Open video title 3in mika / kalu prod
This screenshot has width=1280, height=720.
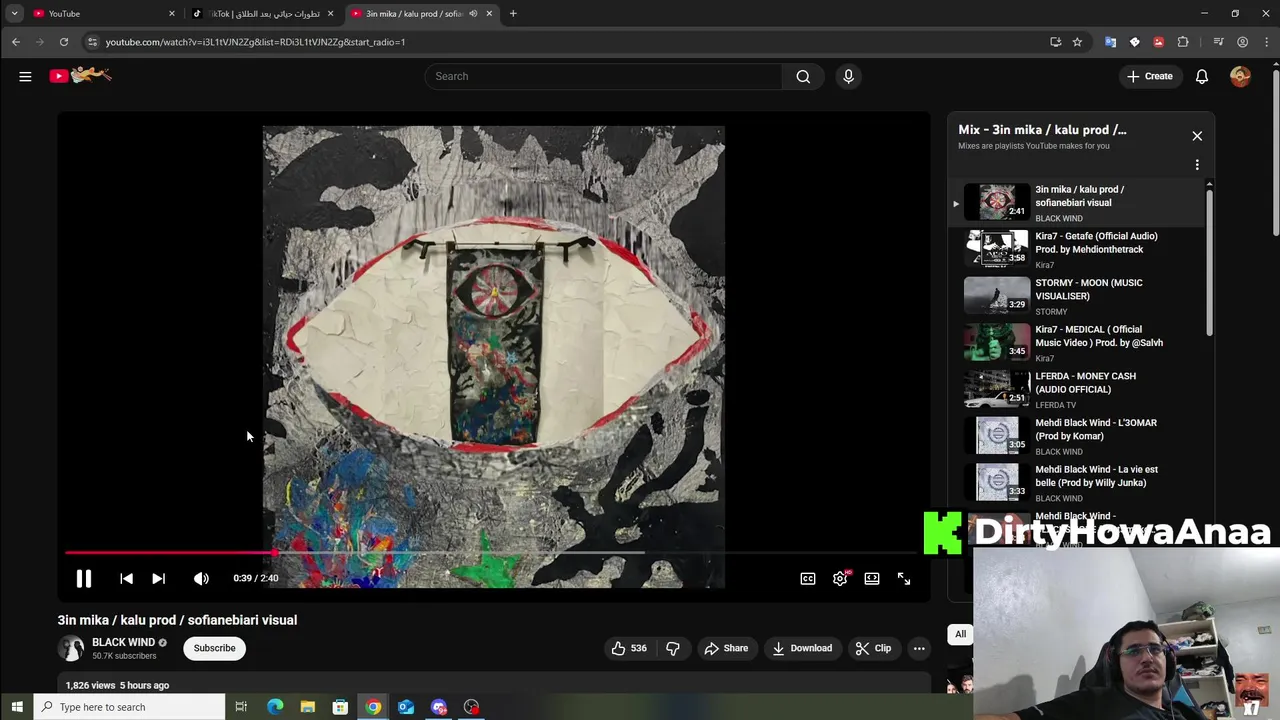[x=177, y=620]
